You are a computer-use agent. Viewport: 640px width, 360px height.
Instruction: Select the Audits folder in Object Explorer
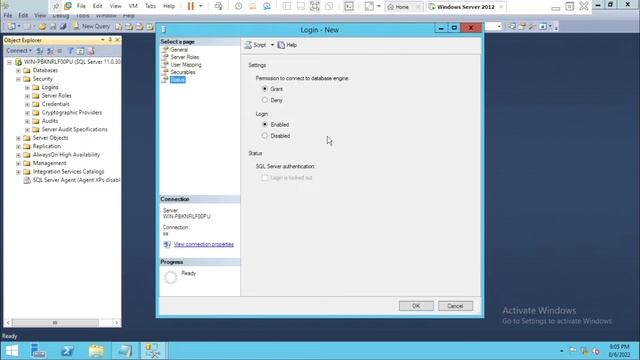[x=50, y=121]
